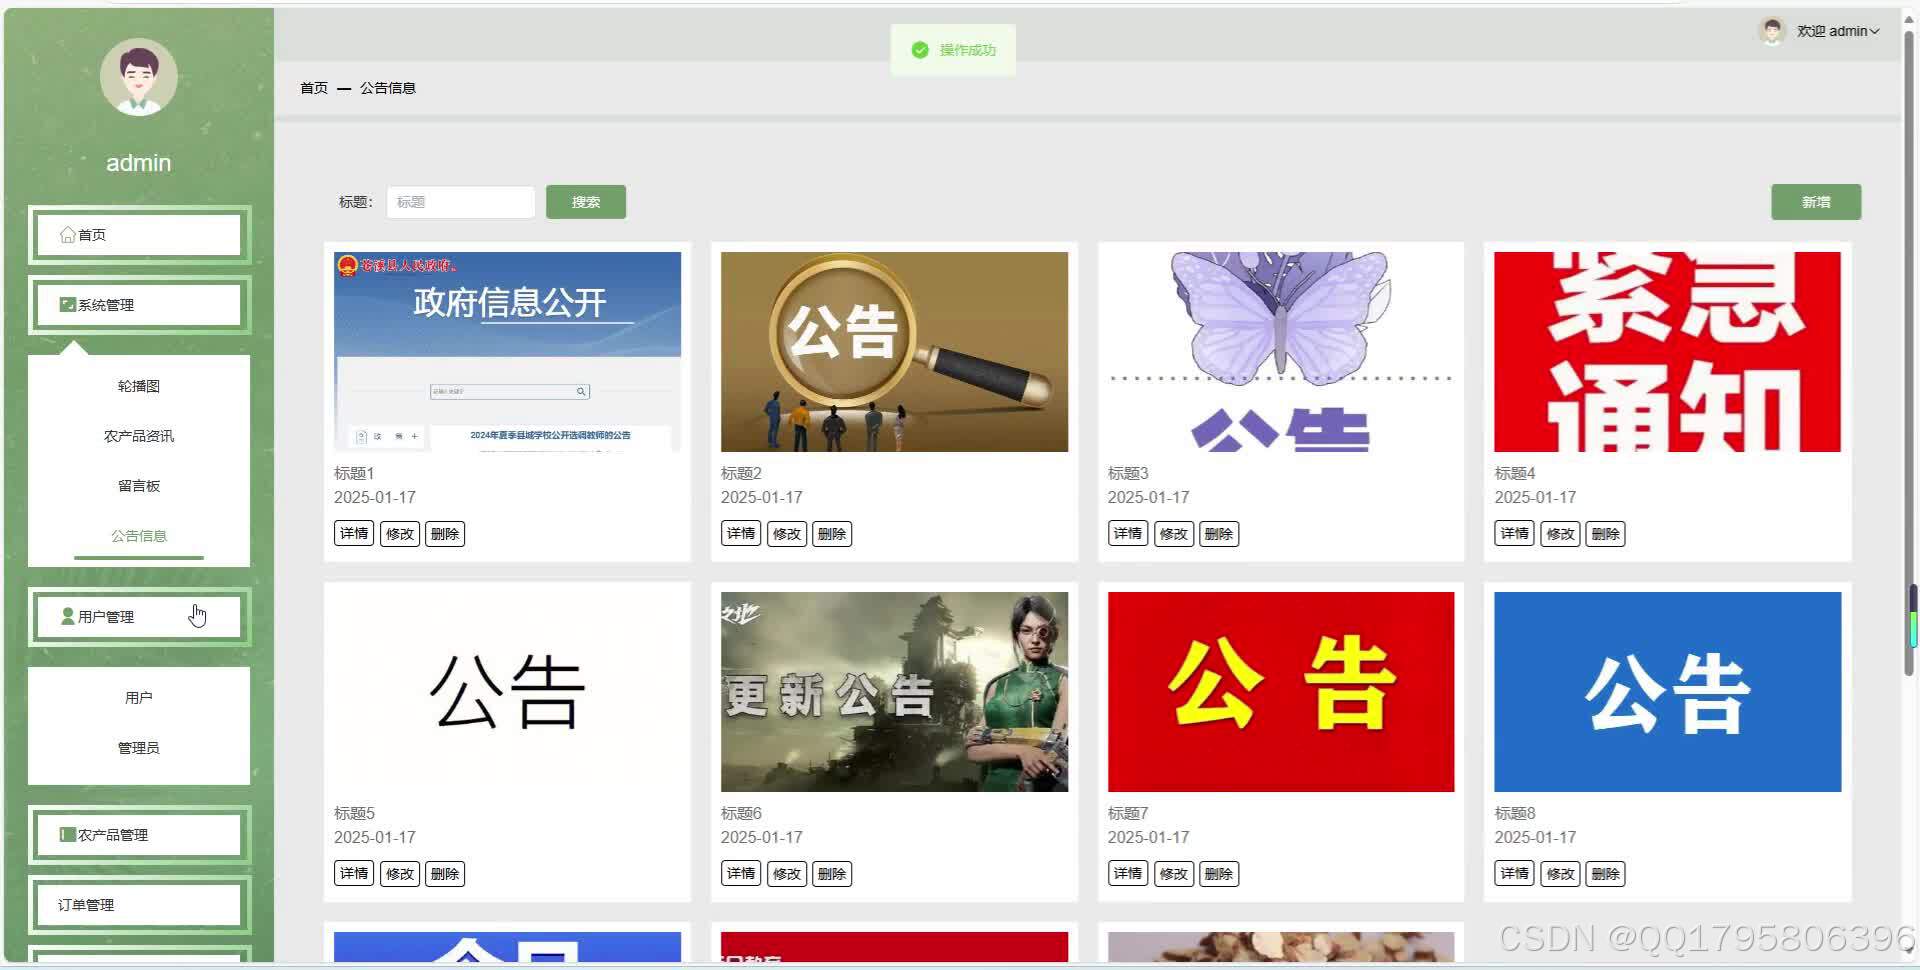
Task: Open the 订单管理 order management section
Action: click(138, 904)
